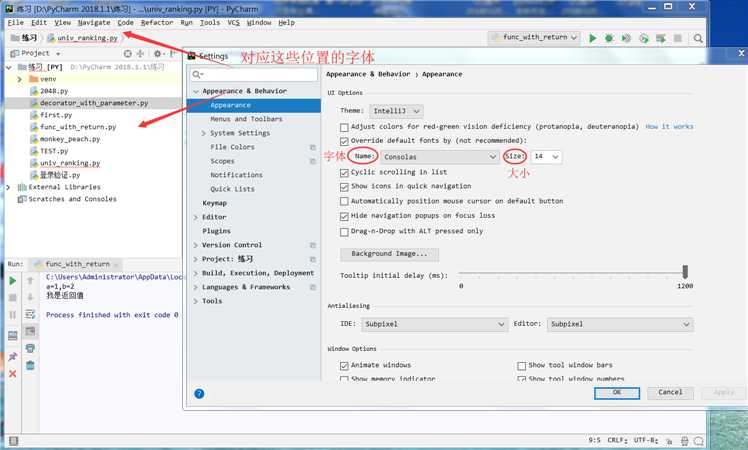Enable Show tool window bars checkbox
748x450 pixels.
pos(521,366)
